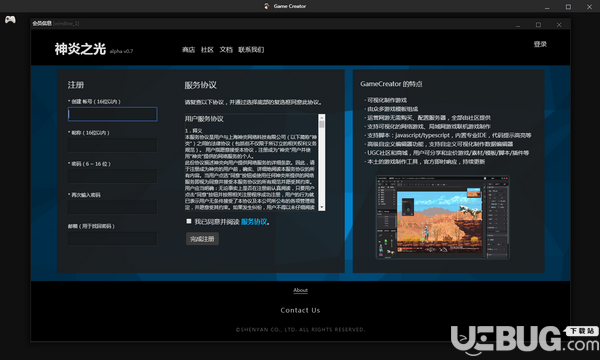Close the Game Creator main window
The height and width of the screenshot is (360, 600).
pos(589,7)
